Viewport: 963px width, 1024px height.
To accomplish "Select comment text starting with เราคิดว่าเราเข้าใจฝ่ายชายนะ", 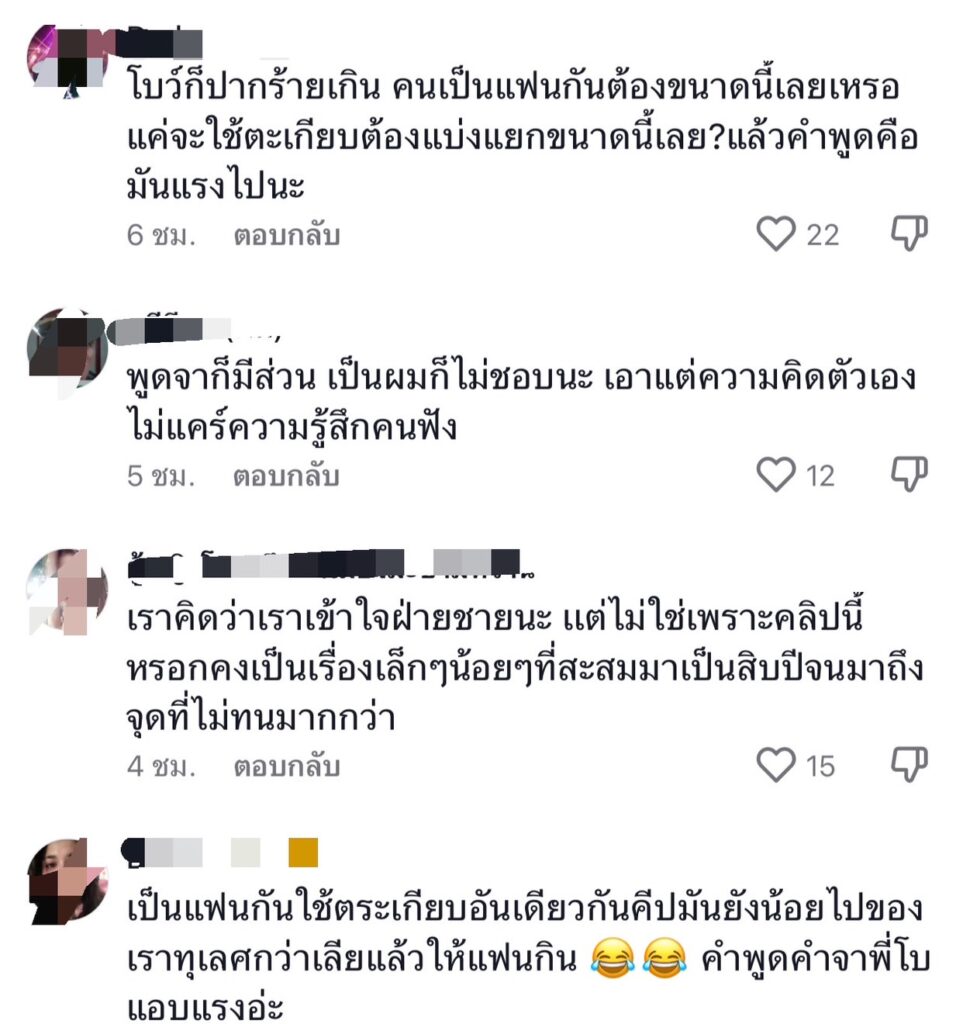I will click(x=524, y=667).
